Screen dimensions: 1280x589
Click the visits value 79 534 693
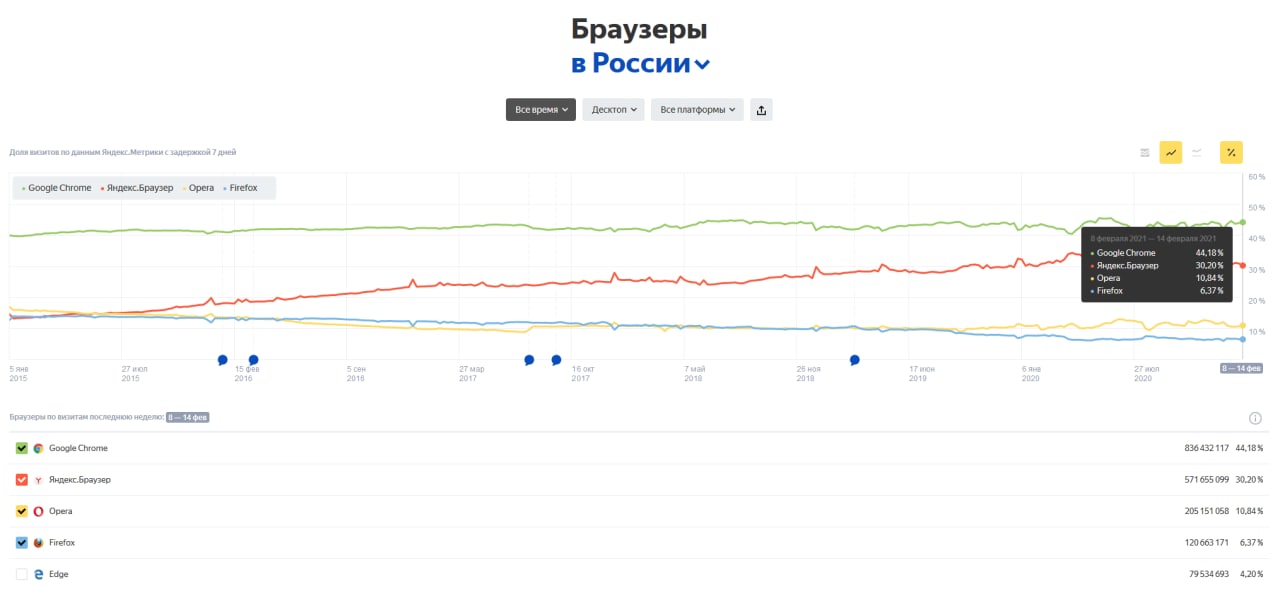point(1209,574)
